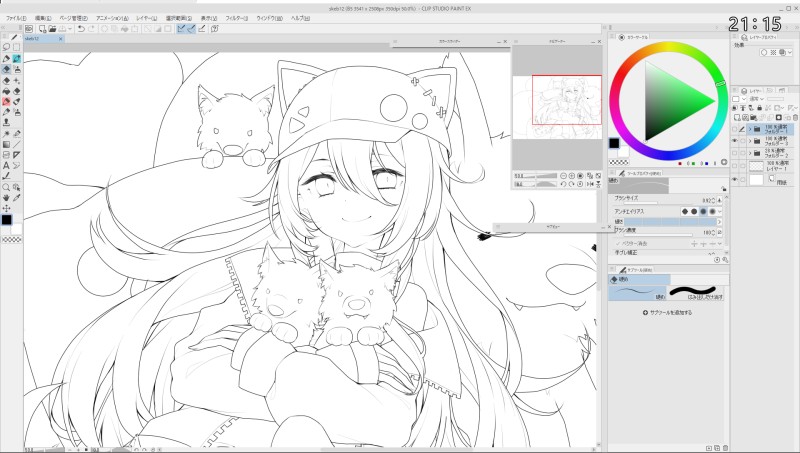Rotate canvas left in Navigator
The image size is (800, 453).
pyautogui.click(x=563, y=184)
